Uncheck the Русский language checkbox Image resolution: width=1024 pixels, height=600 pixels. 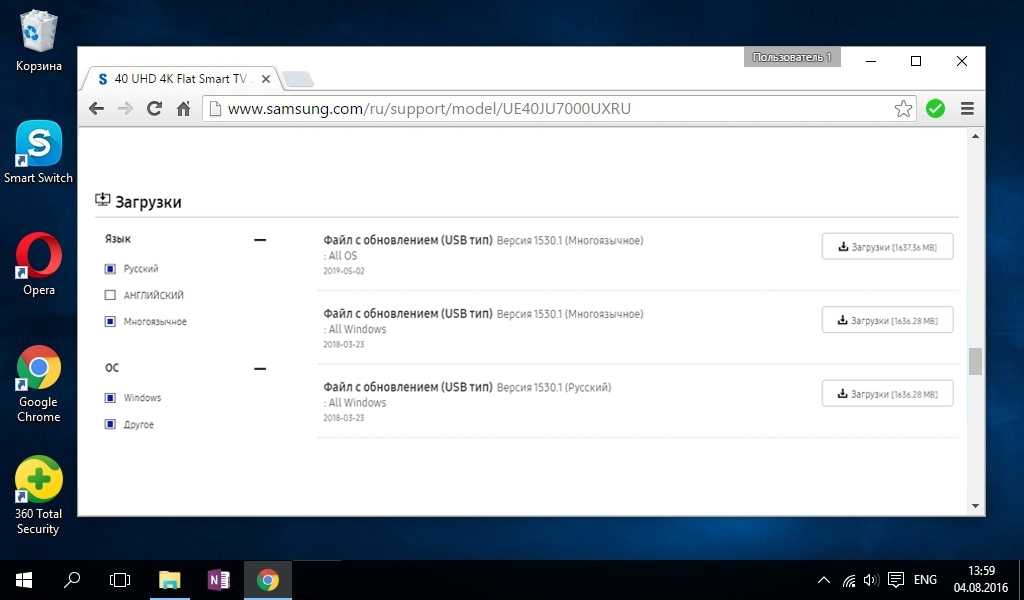click(x=110, y=269)
